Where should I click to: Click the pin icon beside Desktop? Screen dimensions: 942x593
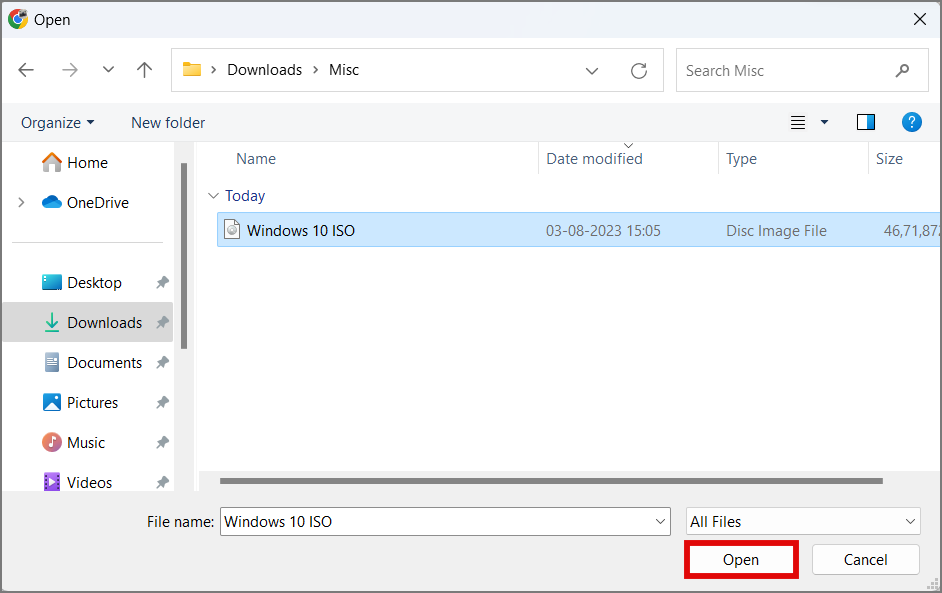pos(162,282)
